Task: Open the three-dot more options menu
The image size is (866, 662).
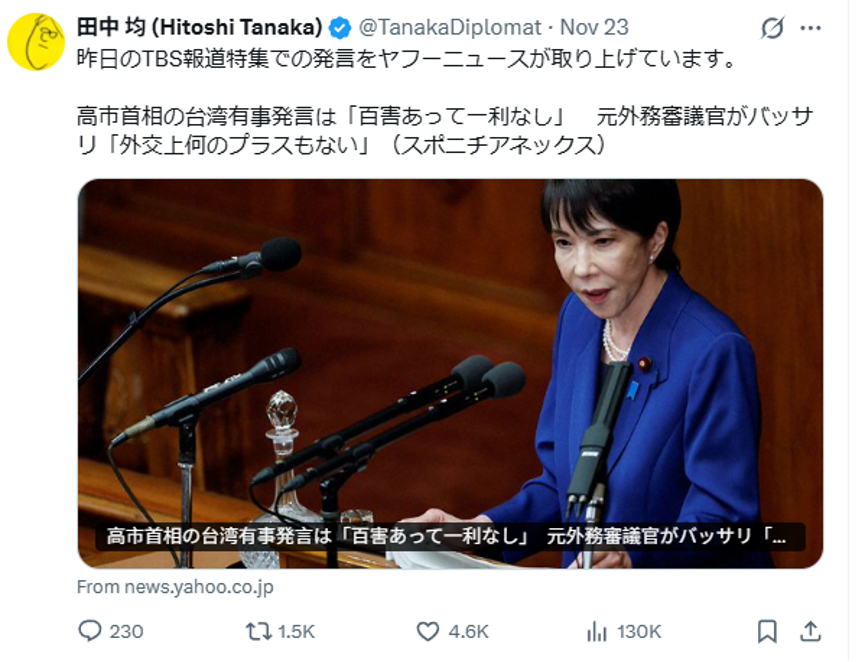Action: click(810, 28)
